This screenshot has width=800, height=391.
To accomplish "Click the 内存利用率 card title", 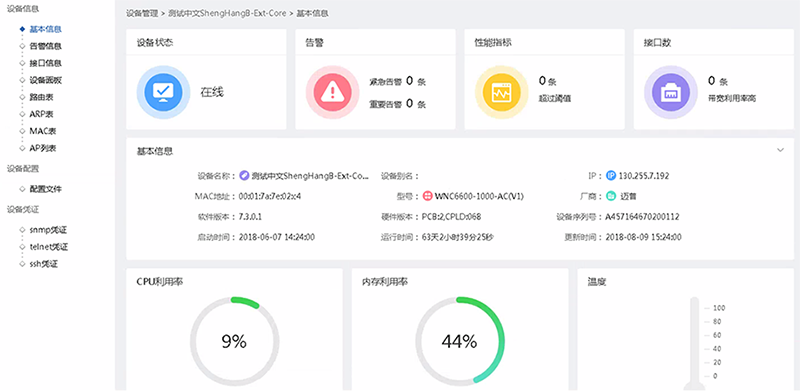I will [385, 282].
